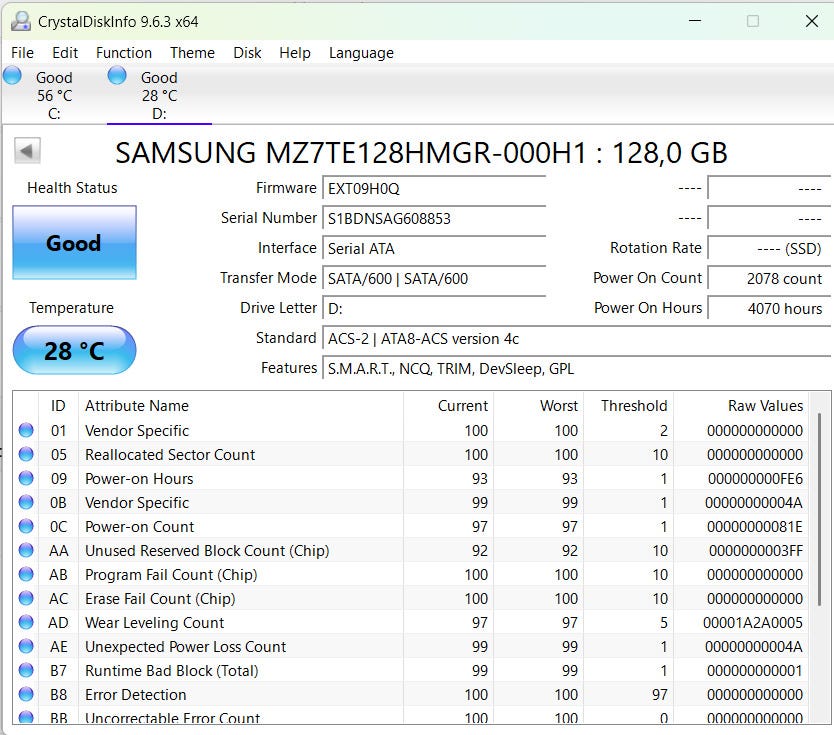The height and width of the screenshot is (735, 834).
Task: Minimize the CrystalDiskInfo window
Action: point(695,21)
